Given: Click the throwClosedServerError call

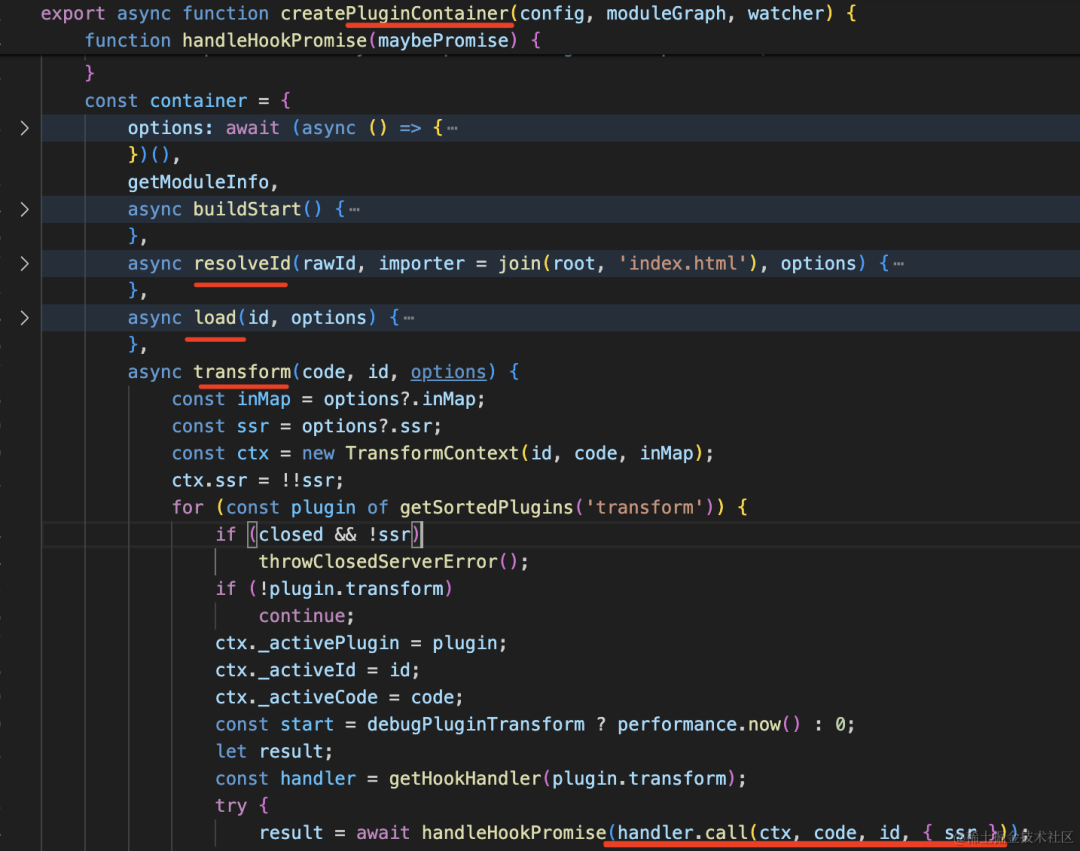Looking at the screenshot, I should click(x=378, y=562).
